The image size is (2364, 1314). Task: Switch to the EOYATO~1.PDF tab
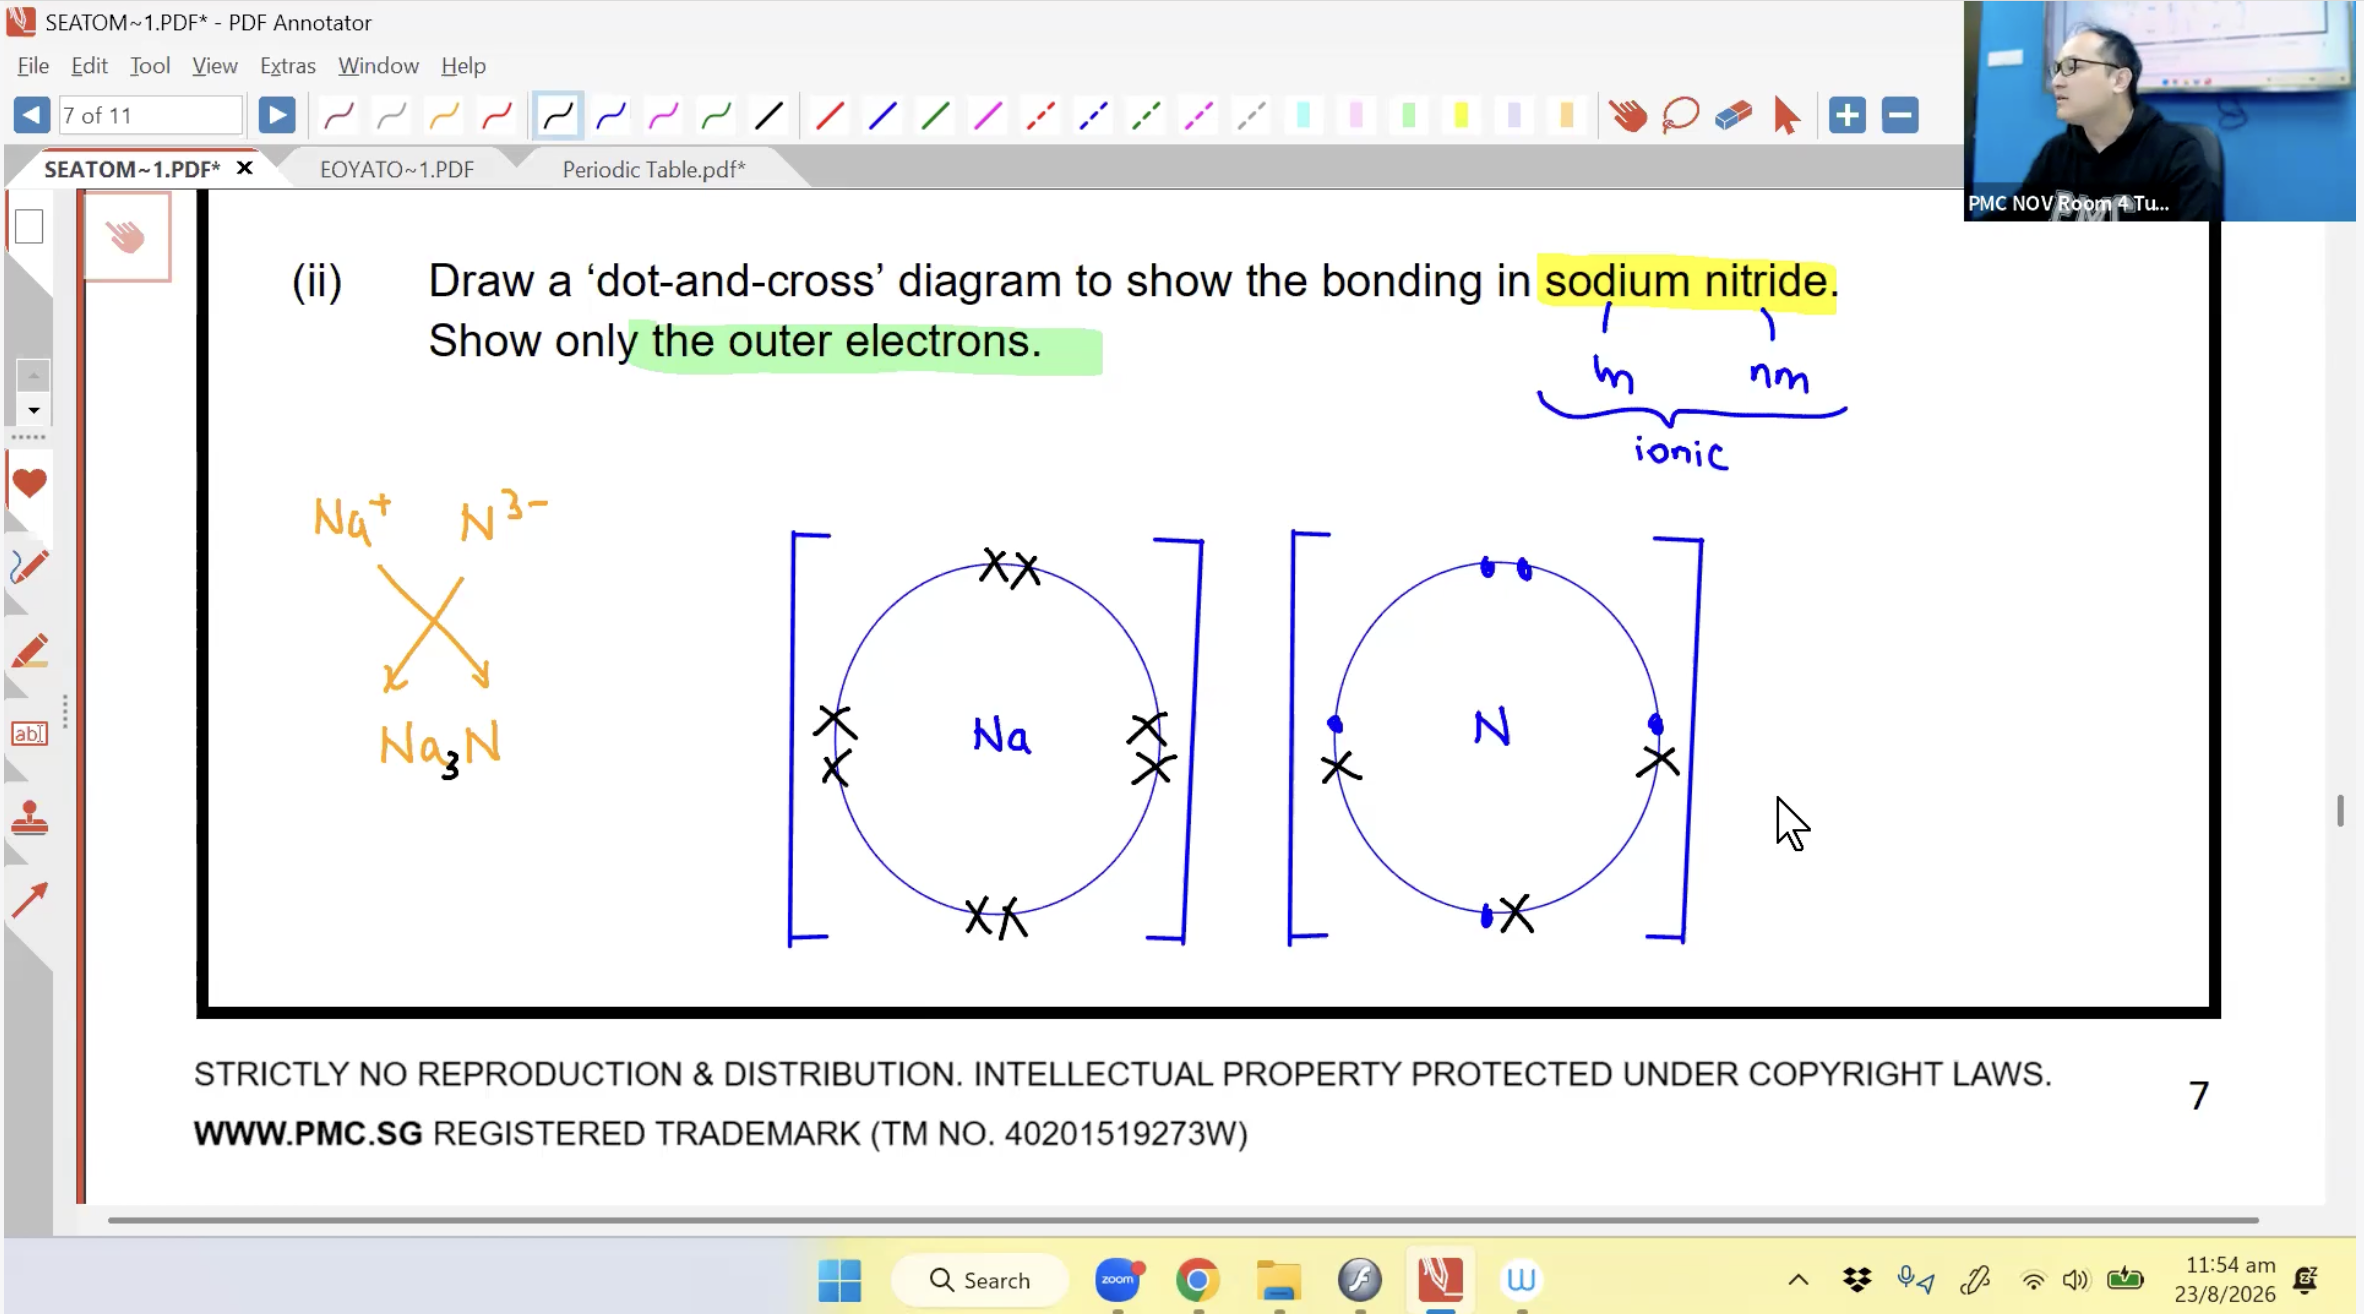pyautogui.click(x=397, y=170)
